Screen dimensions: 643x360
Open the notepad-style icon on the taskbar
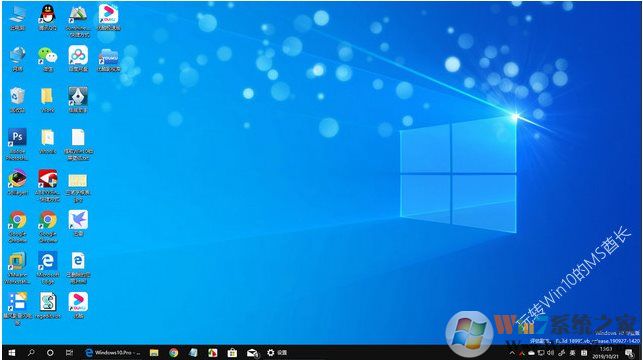point(193,353)
